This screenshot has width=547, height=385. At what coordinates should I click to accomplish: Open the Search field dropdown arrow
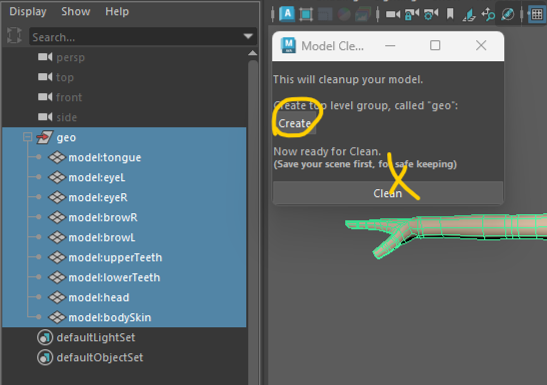[x=248, y=36]
